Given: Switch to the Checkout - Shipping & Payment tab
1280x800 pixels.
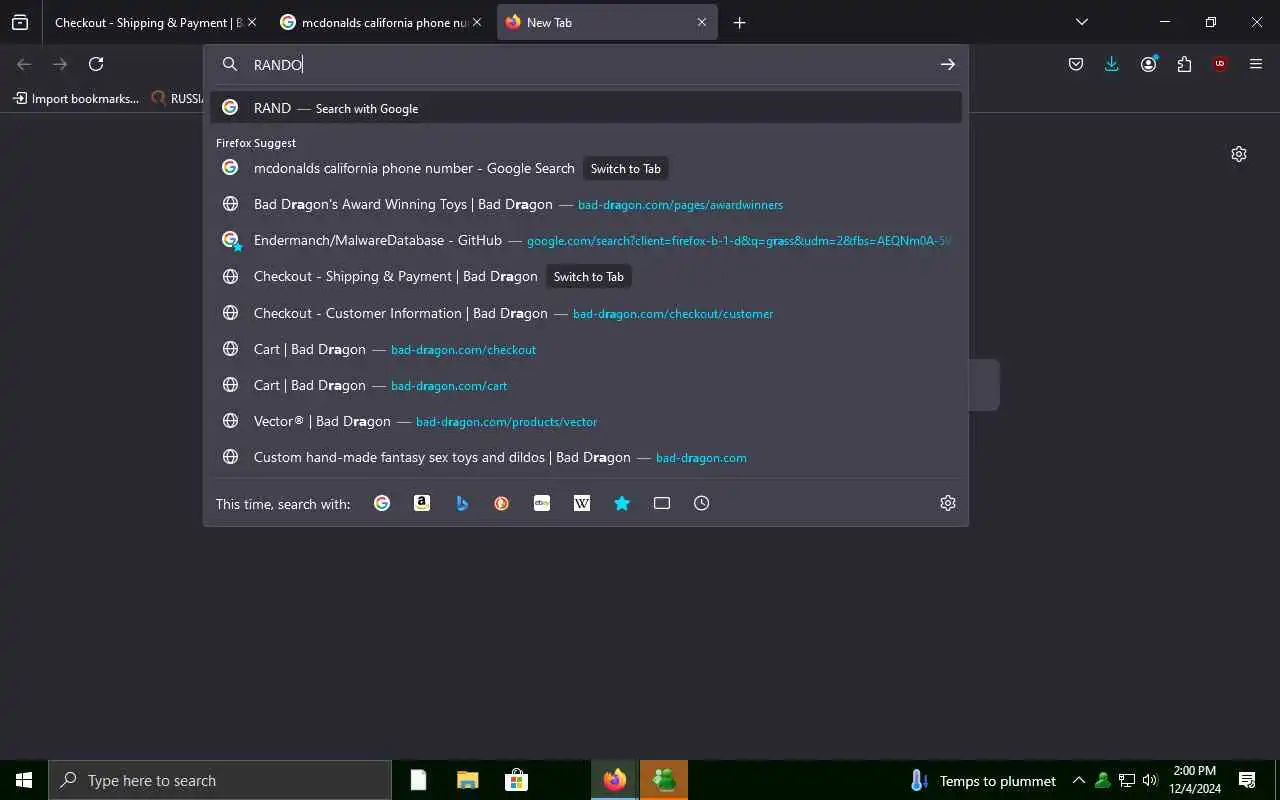Looking at the screenshot, I should point(148,22).
